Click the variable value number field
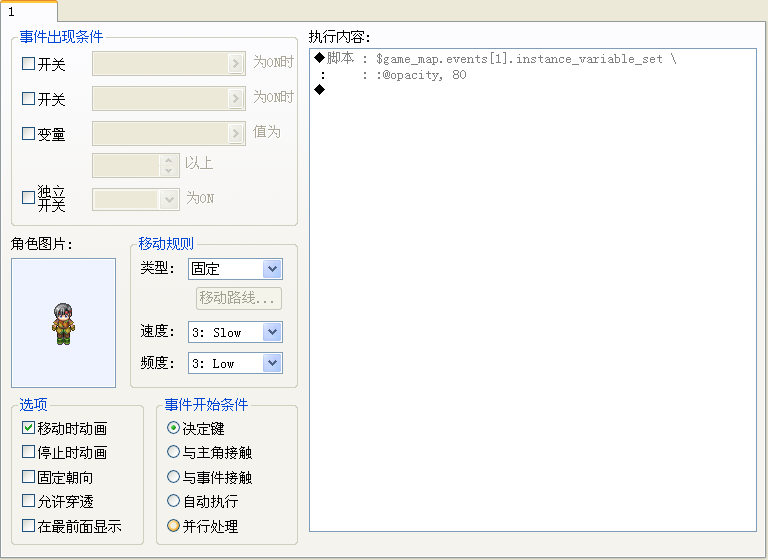 point(126,166)
